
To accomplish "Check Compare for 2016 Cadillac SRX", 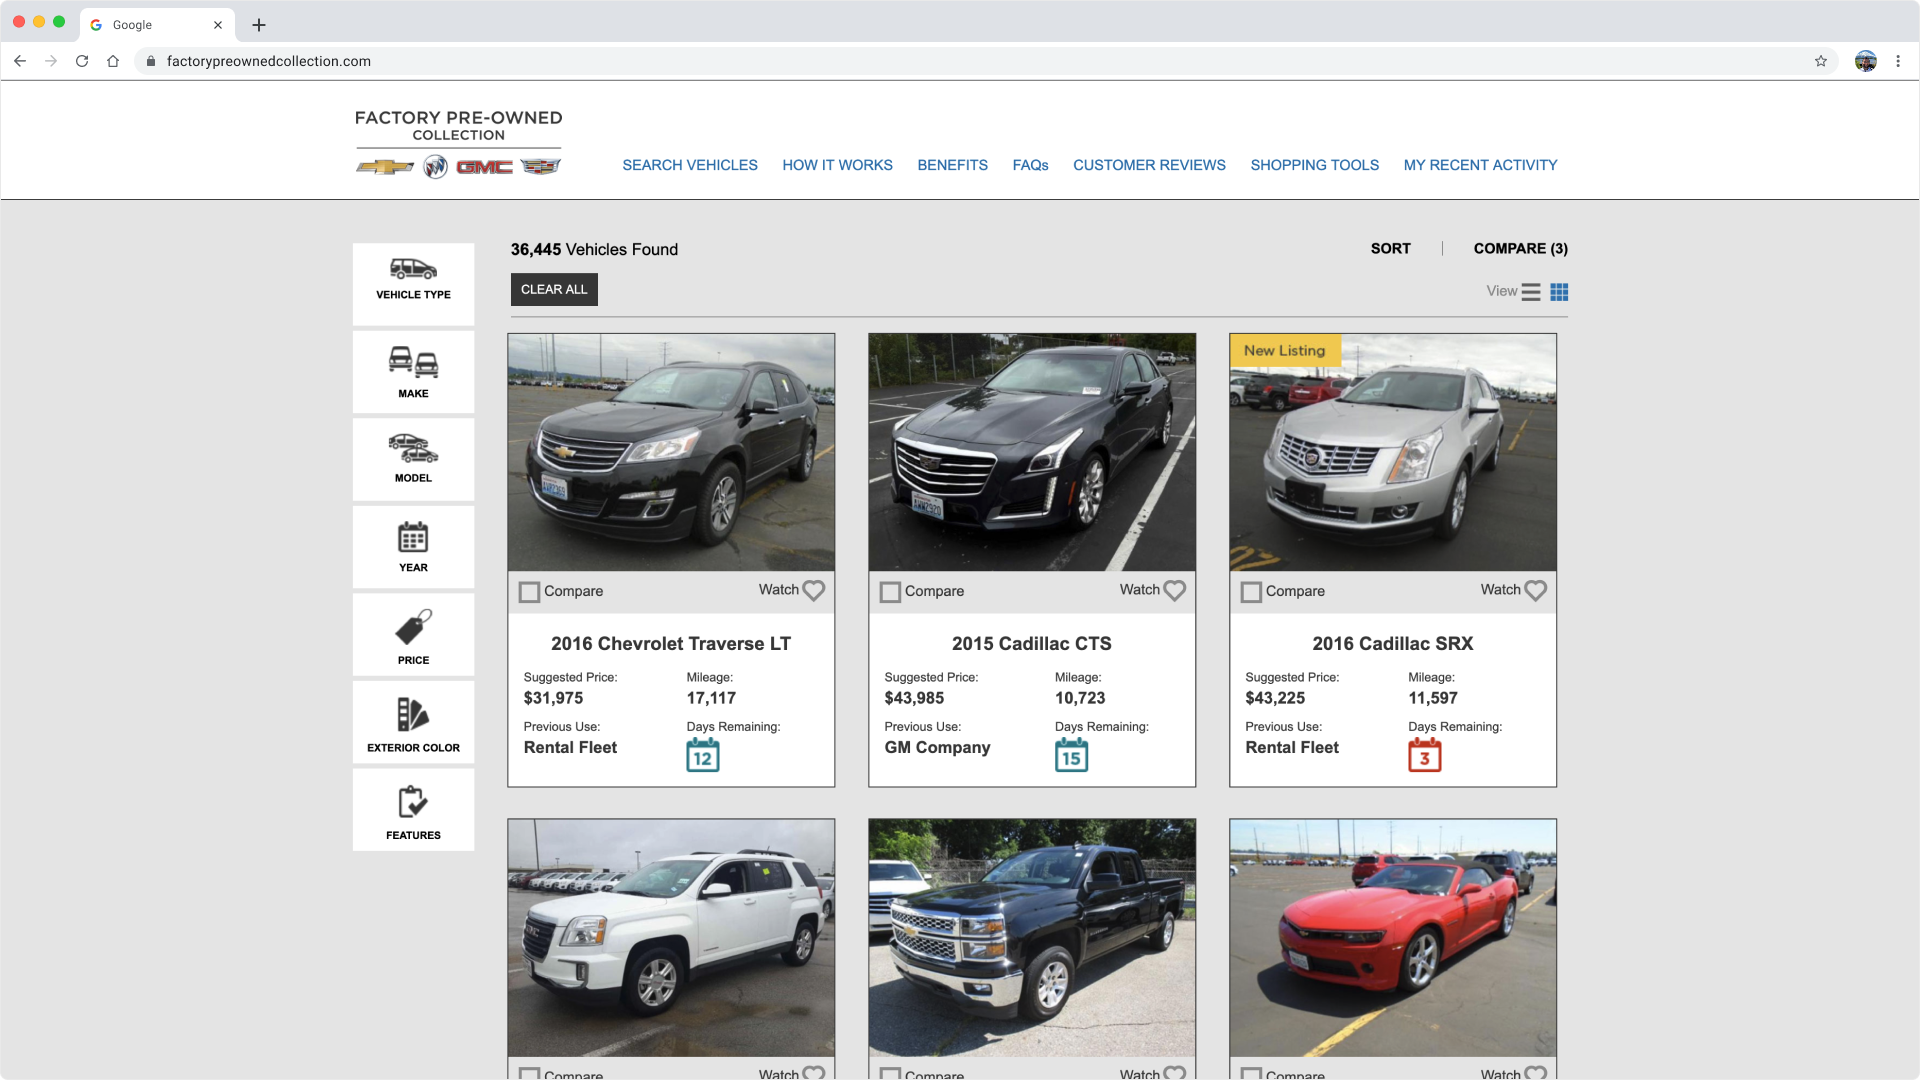I will point(1251,592).
